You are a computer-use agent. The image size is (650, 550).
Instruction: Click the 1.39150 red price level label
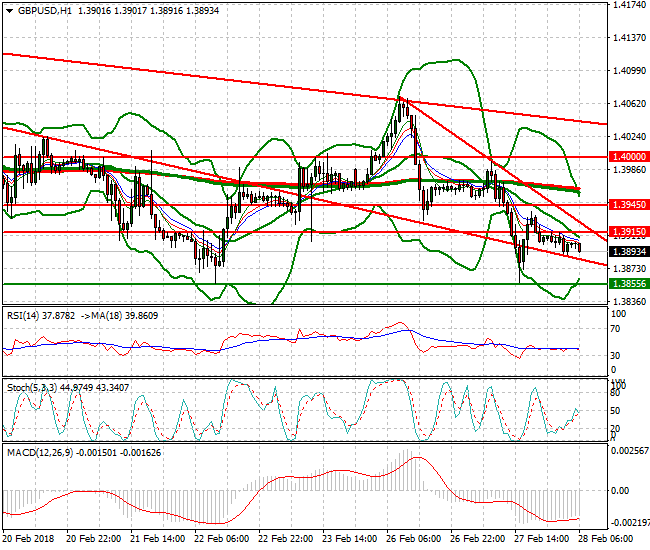click(629, 232)
